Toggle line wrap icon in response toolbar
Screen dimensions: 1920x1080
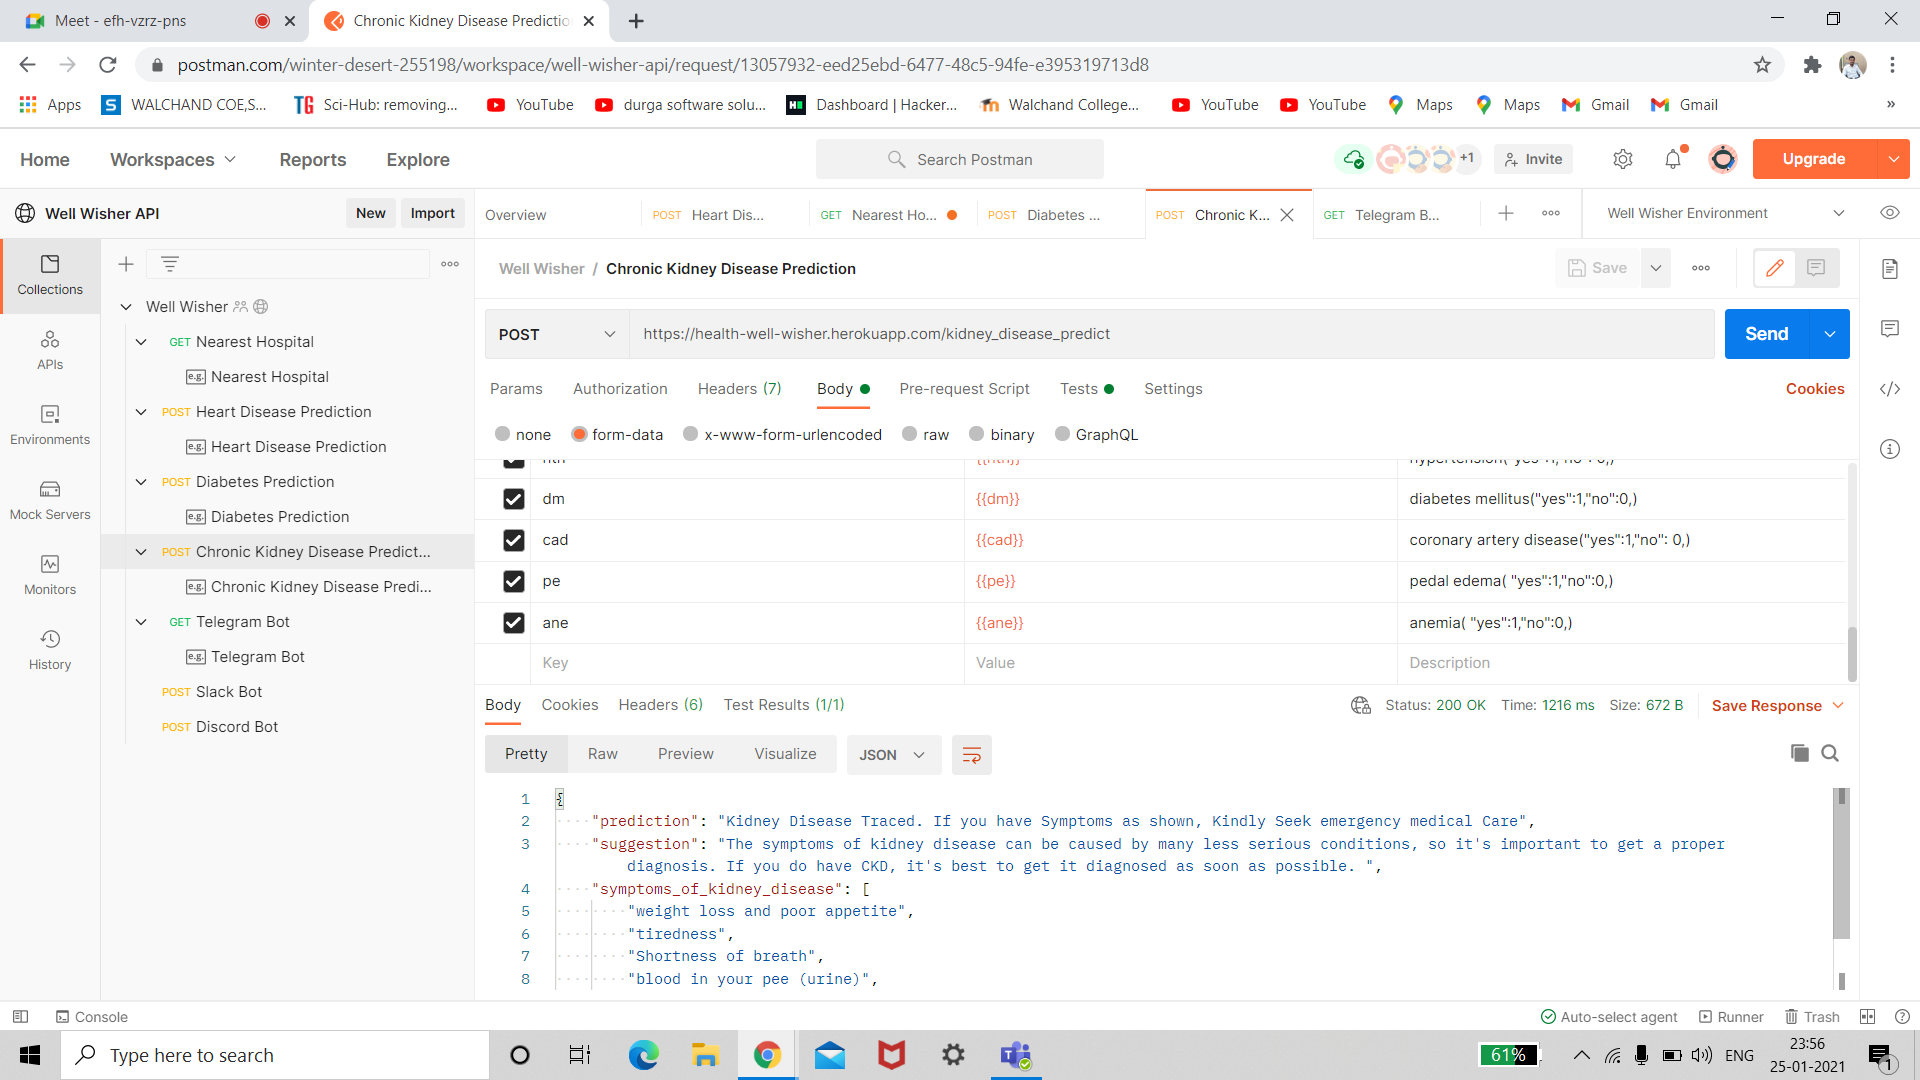coord(971,755)
